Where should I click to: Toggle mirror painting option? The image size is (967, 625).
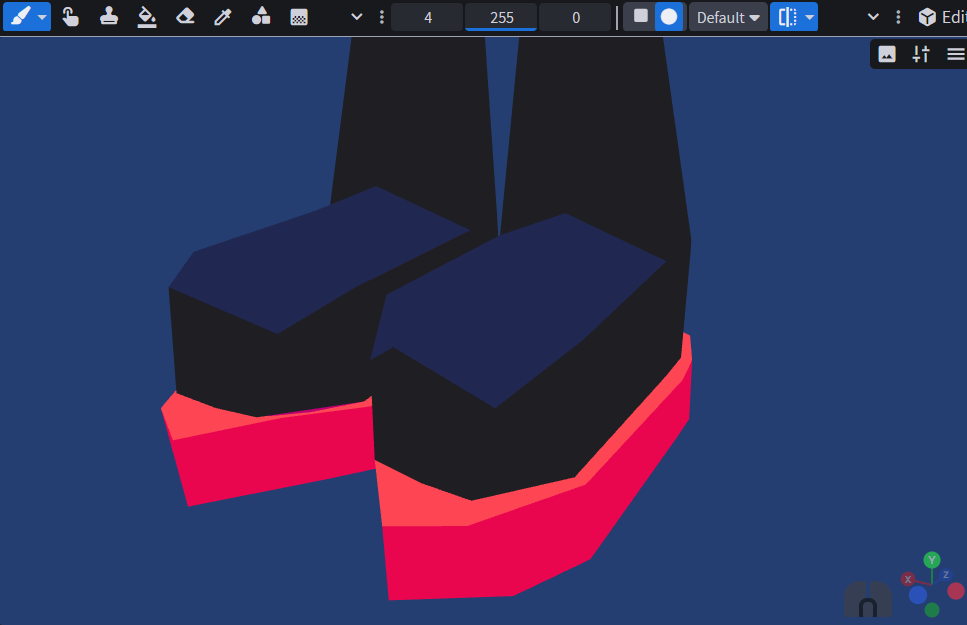coord(788,17)
